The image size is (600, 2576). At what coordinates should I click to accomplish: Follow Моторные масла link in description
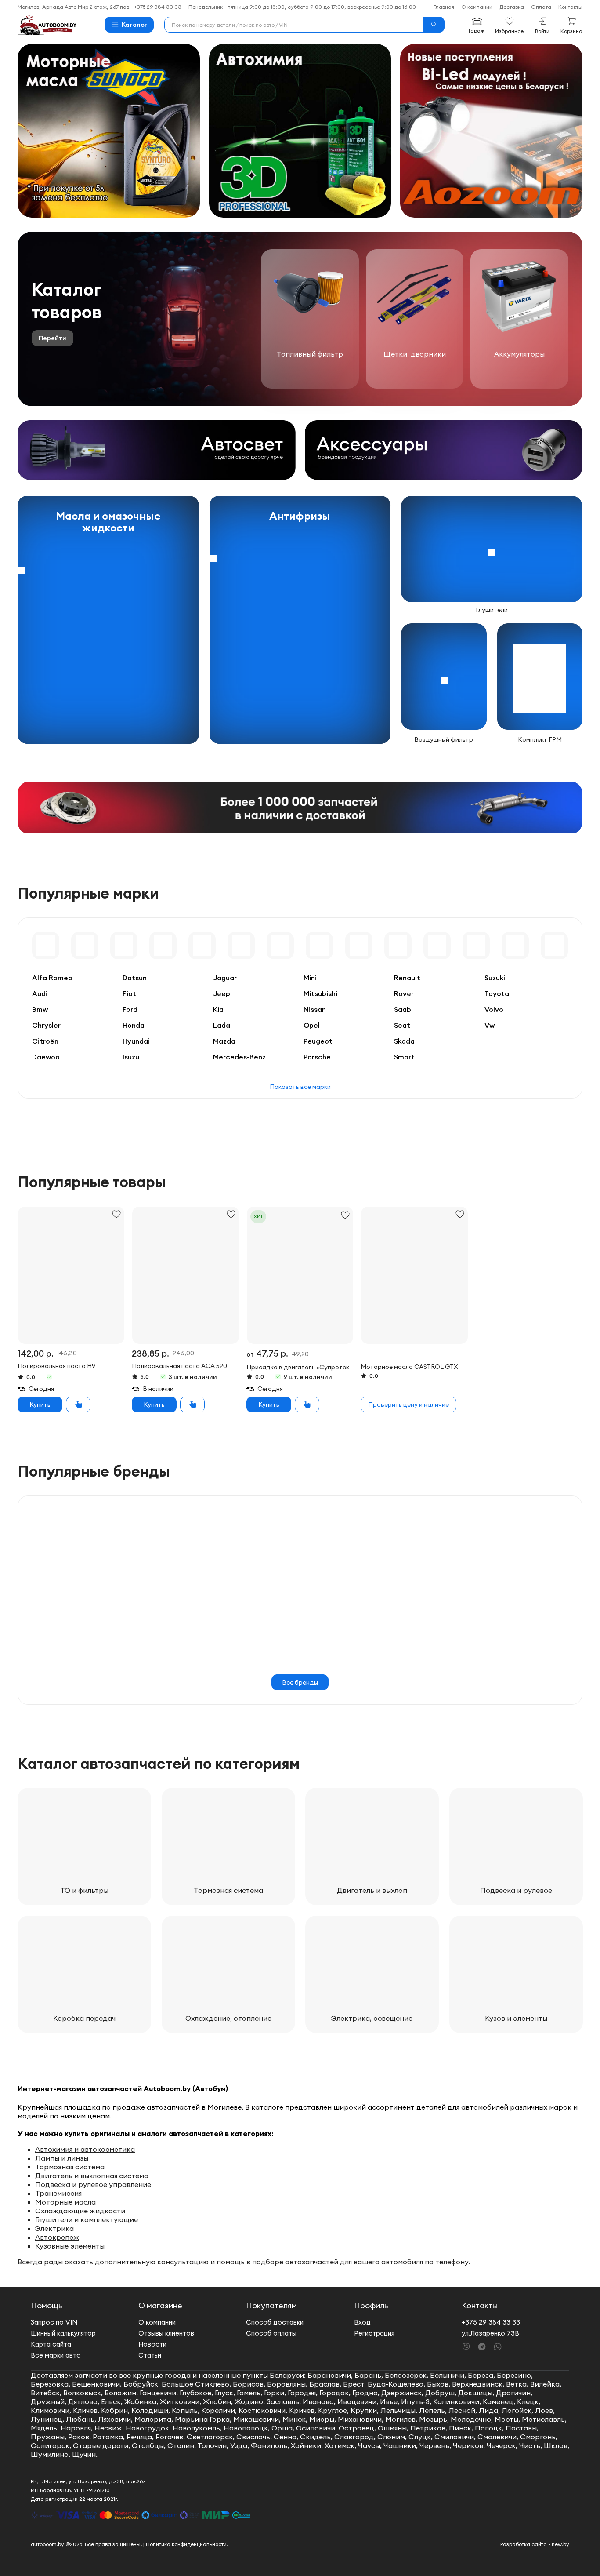click(x=65, y=2202)
